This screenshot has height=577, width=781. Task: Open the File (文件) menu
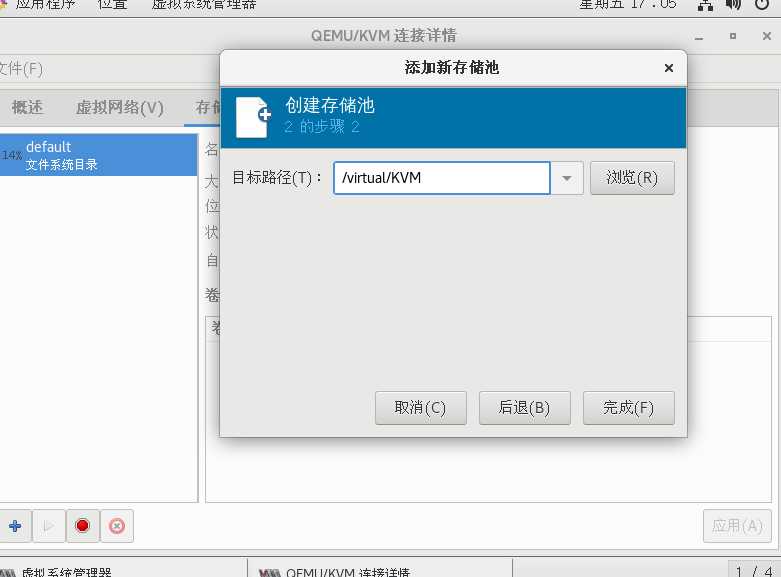pos(21,69)
